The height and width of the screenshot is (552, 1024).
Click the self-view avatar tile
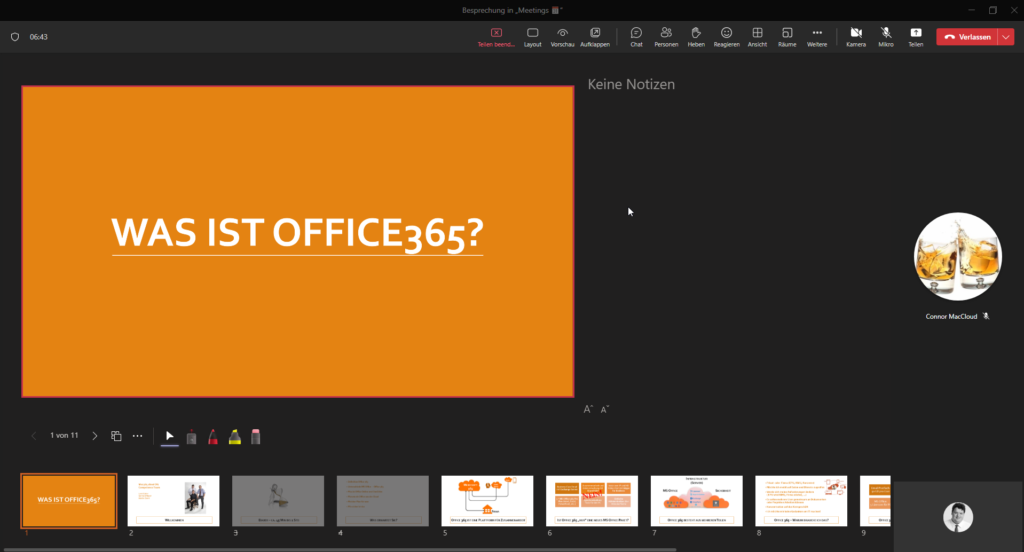click(958, 517)
